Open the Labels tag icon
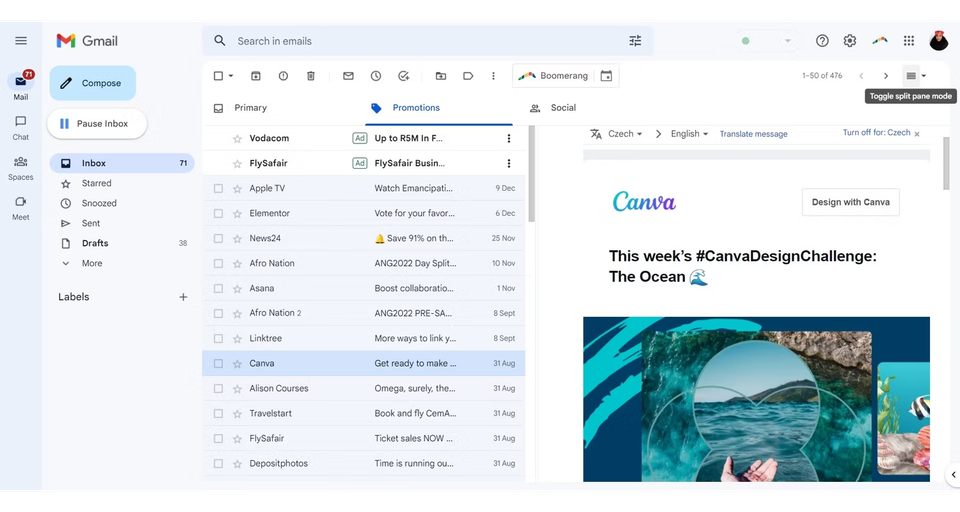This screenshot has width=960, height=512. point(468,76)
